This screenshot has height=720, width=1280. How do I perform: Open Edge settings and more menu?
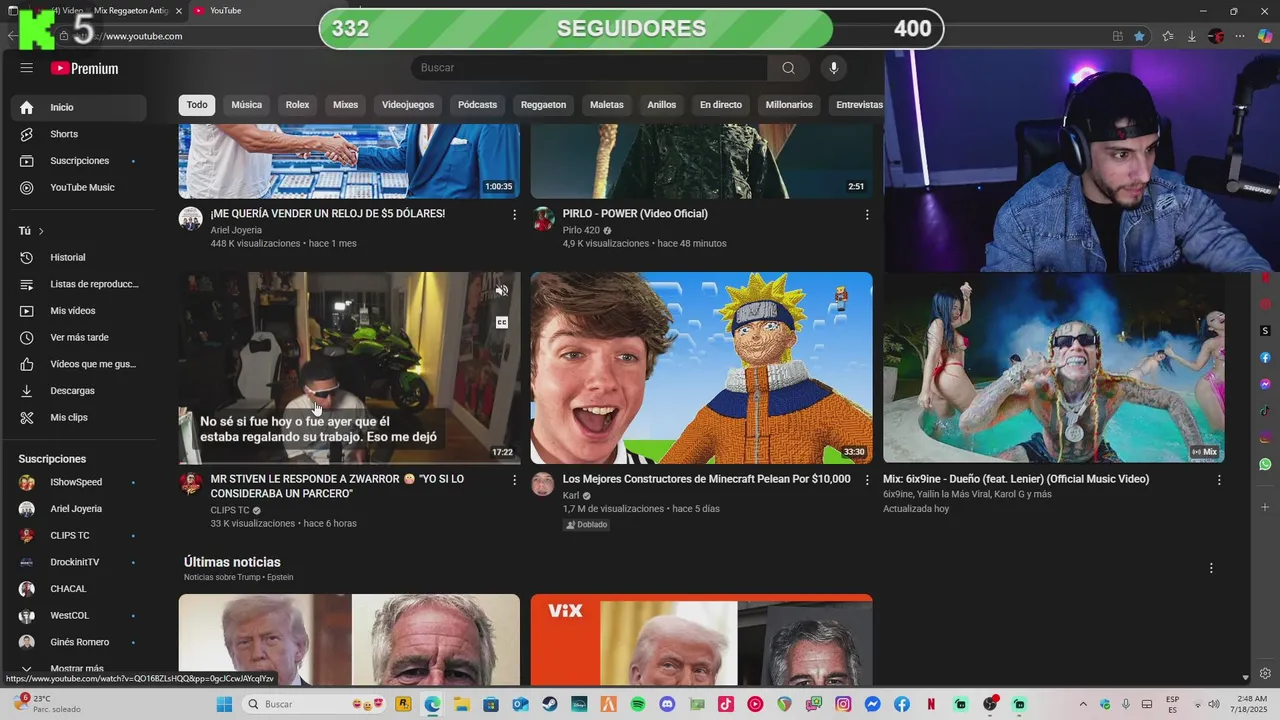click(x=1241, y=36)
